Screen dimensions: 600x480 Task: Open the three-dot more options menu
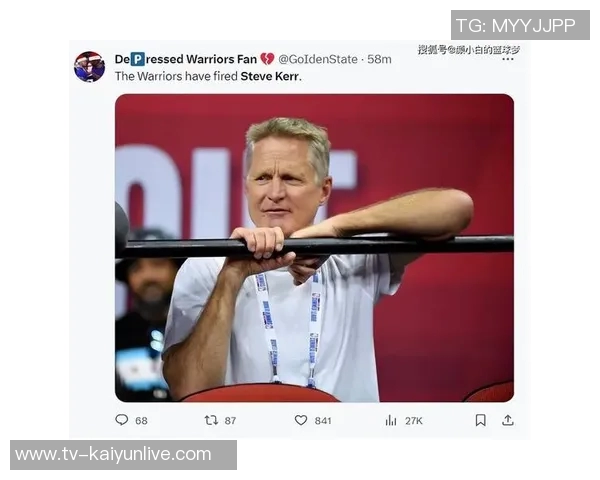pyautogui.click(x=507, y=59)
